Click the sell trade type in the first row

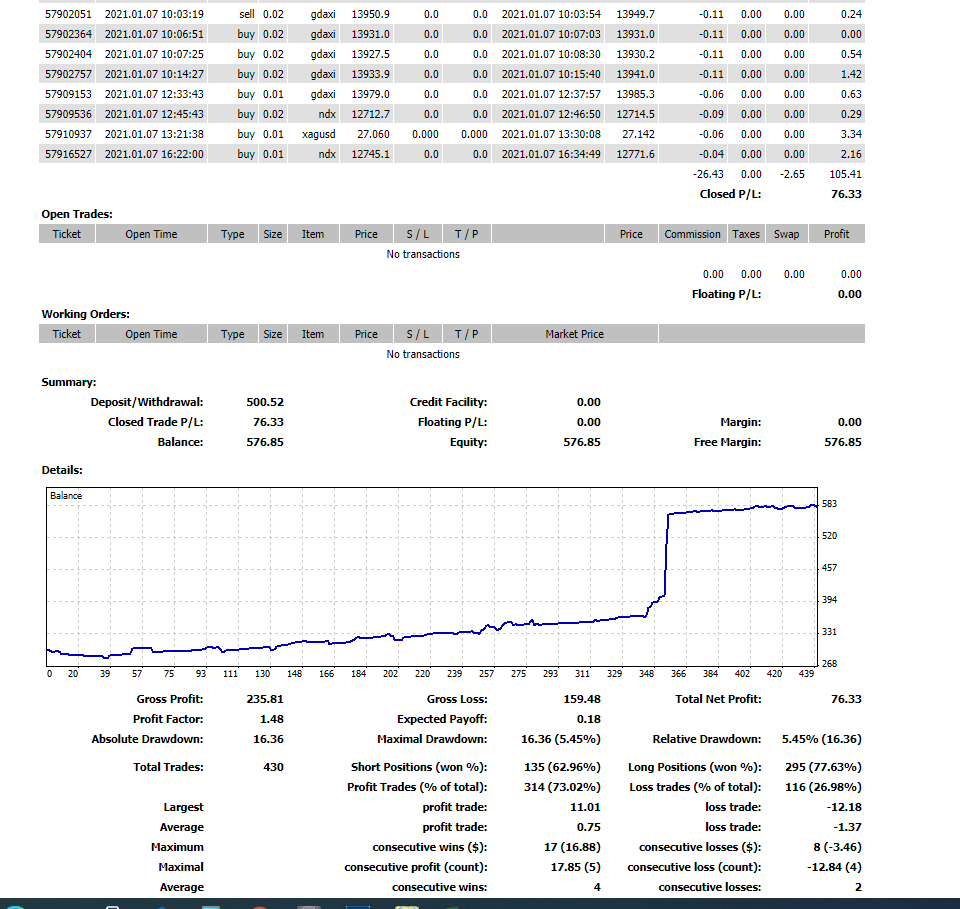click(x=246, y=14)
